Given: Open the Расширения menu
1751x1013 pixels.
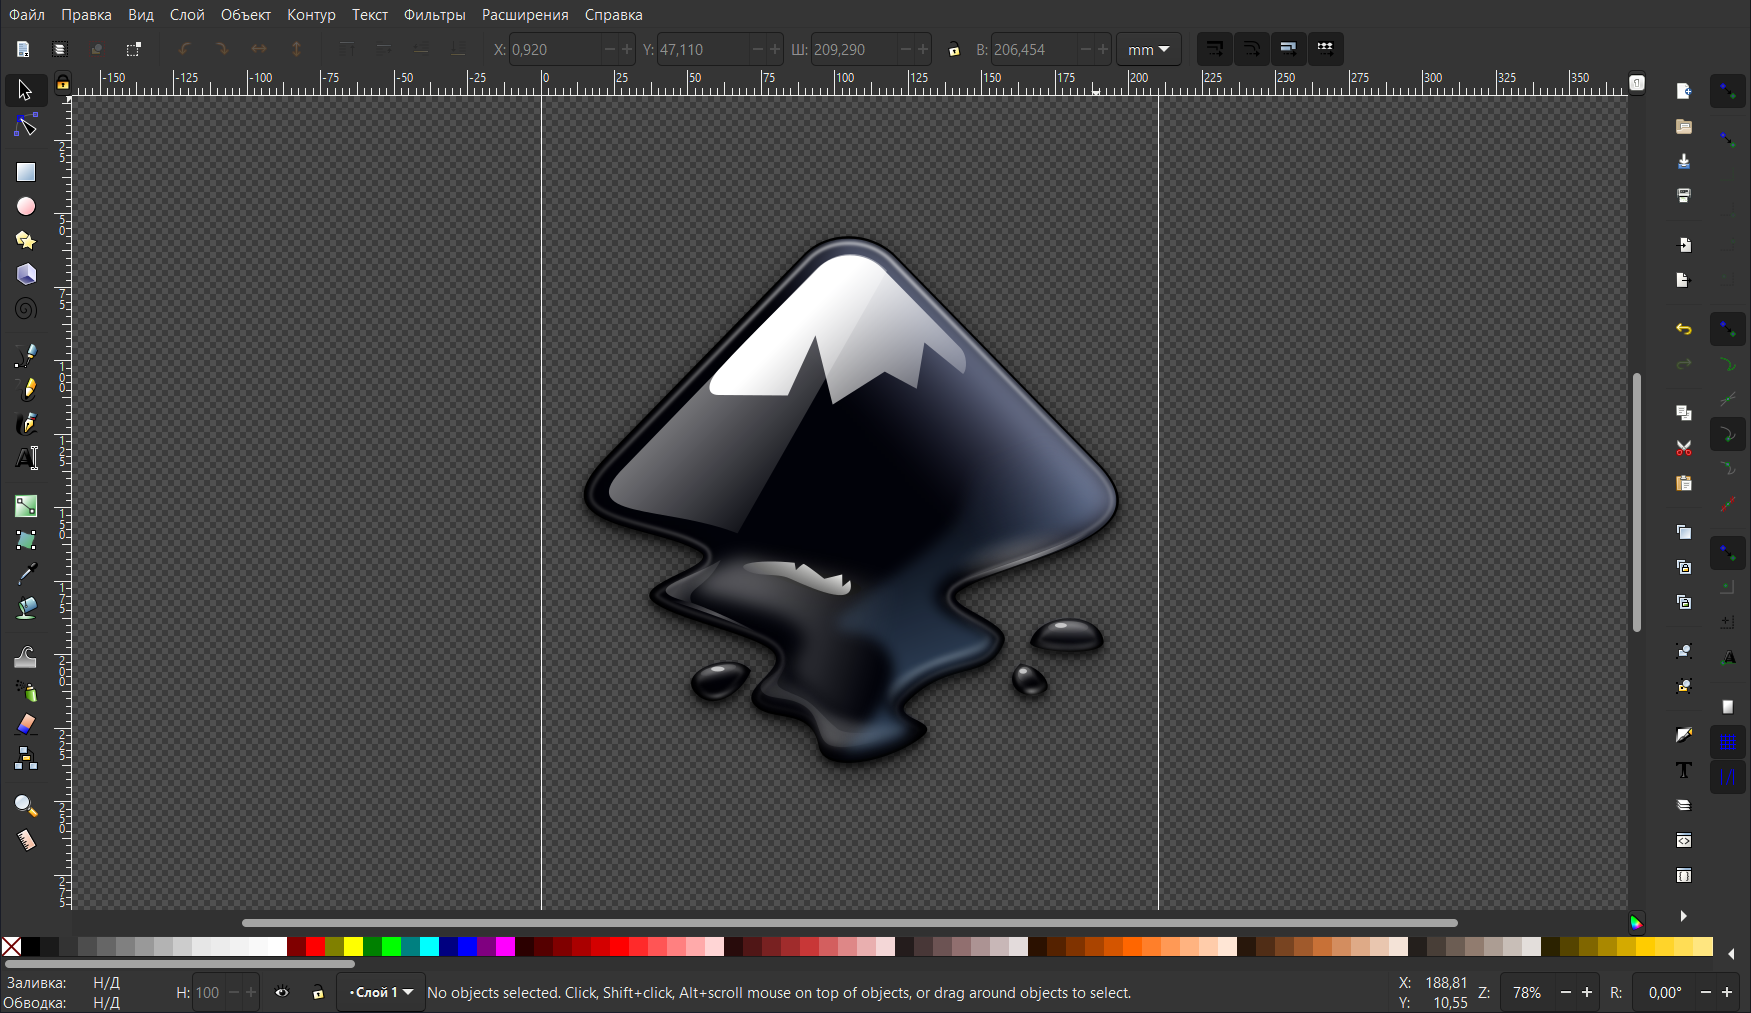Looking at the screenshot, I should coord(525,15).
